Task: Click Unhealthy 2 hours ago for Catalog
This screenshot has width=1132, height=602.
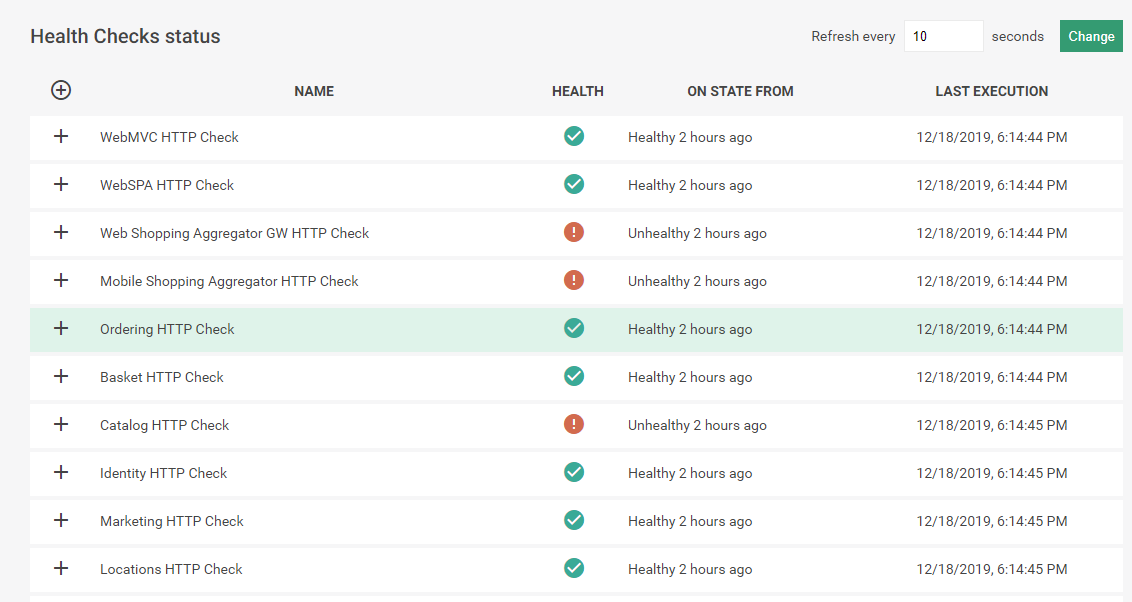Action: coord(697,425)
